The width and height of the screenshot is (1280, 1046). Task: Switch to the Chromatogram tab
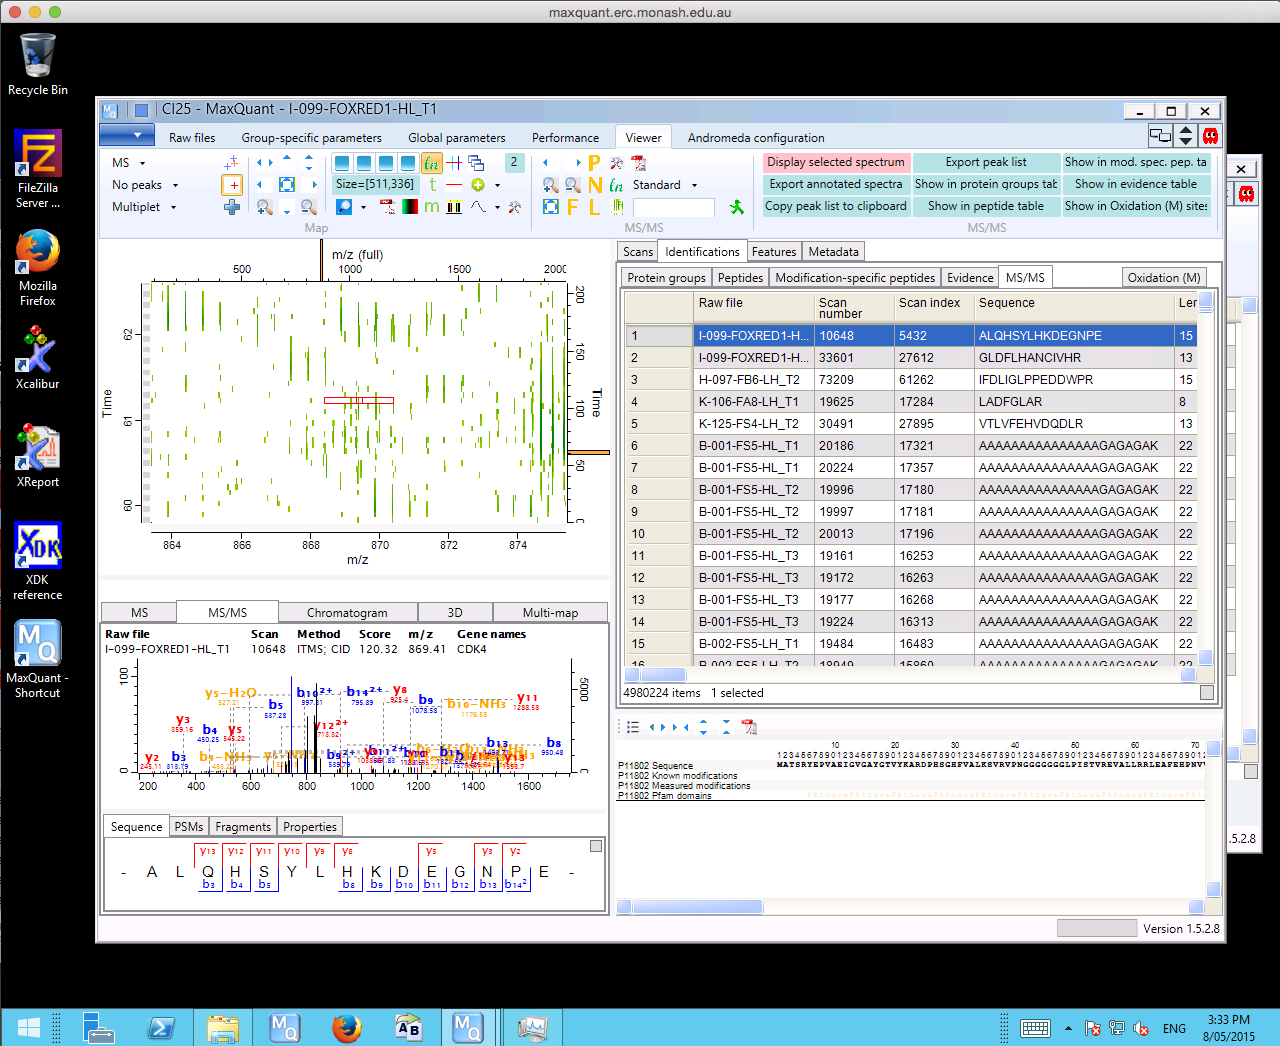[347, 612]
